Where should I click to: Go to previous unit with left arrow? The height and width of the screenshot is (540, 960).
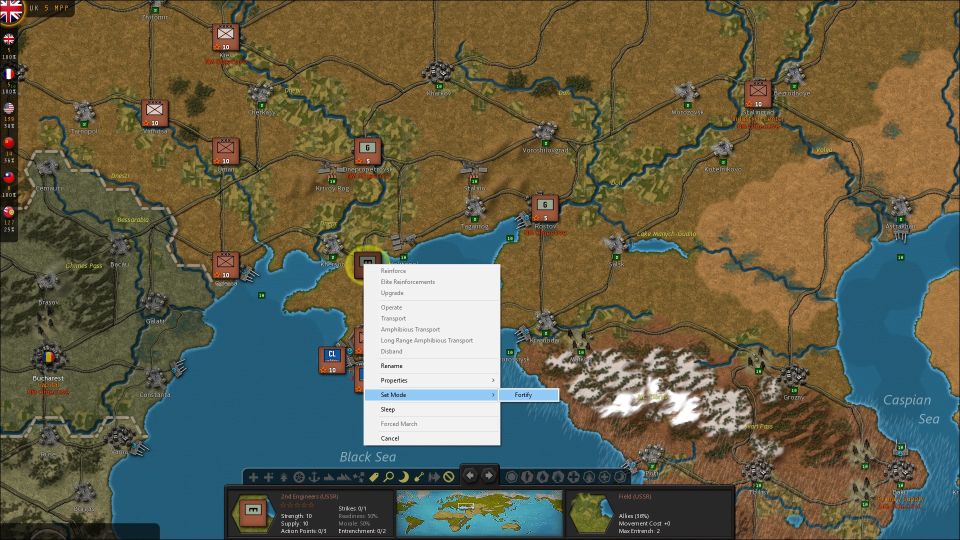coord(471,475)
